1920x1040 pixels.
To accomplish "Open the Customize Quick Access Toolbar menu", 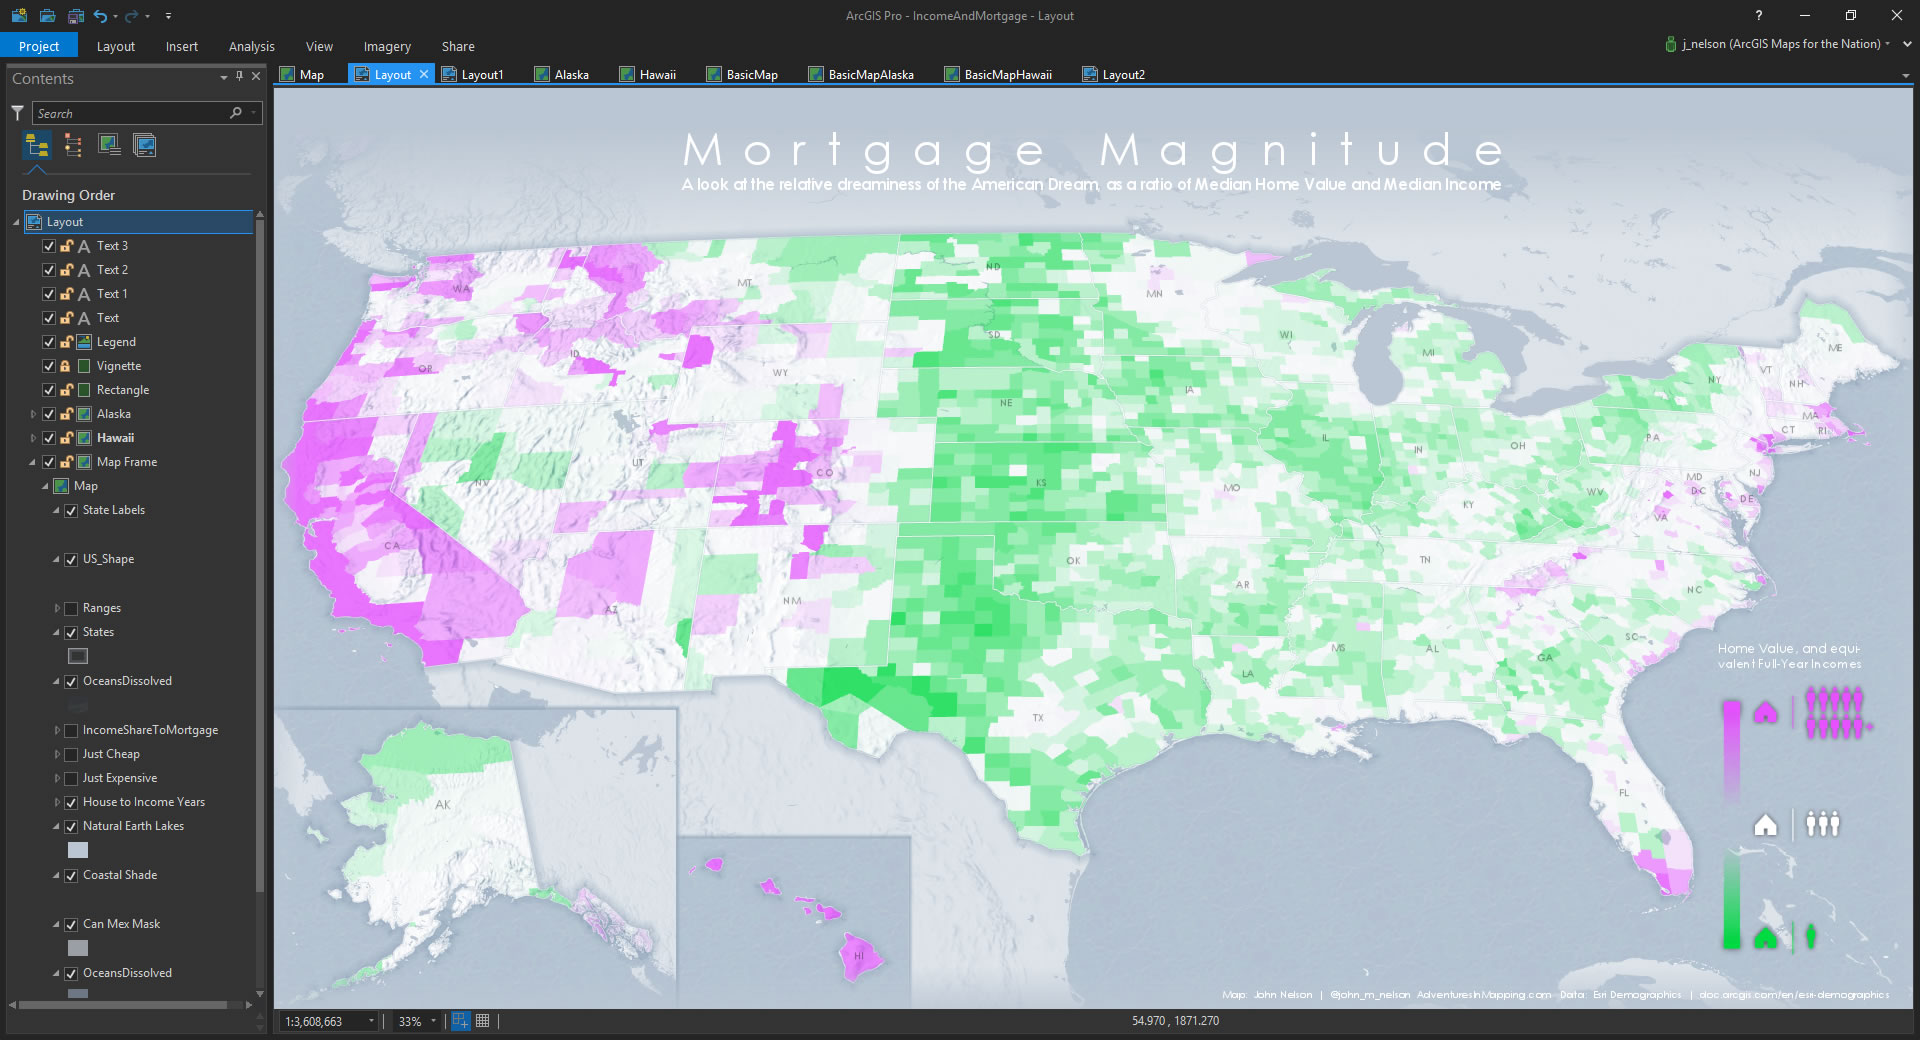I will pyautogui.click(x=168, y=16).
